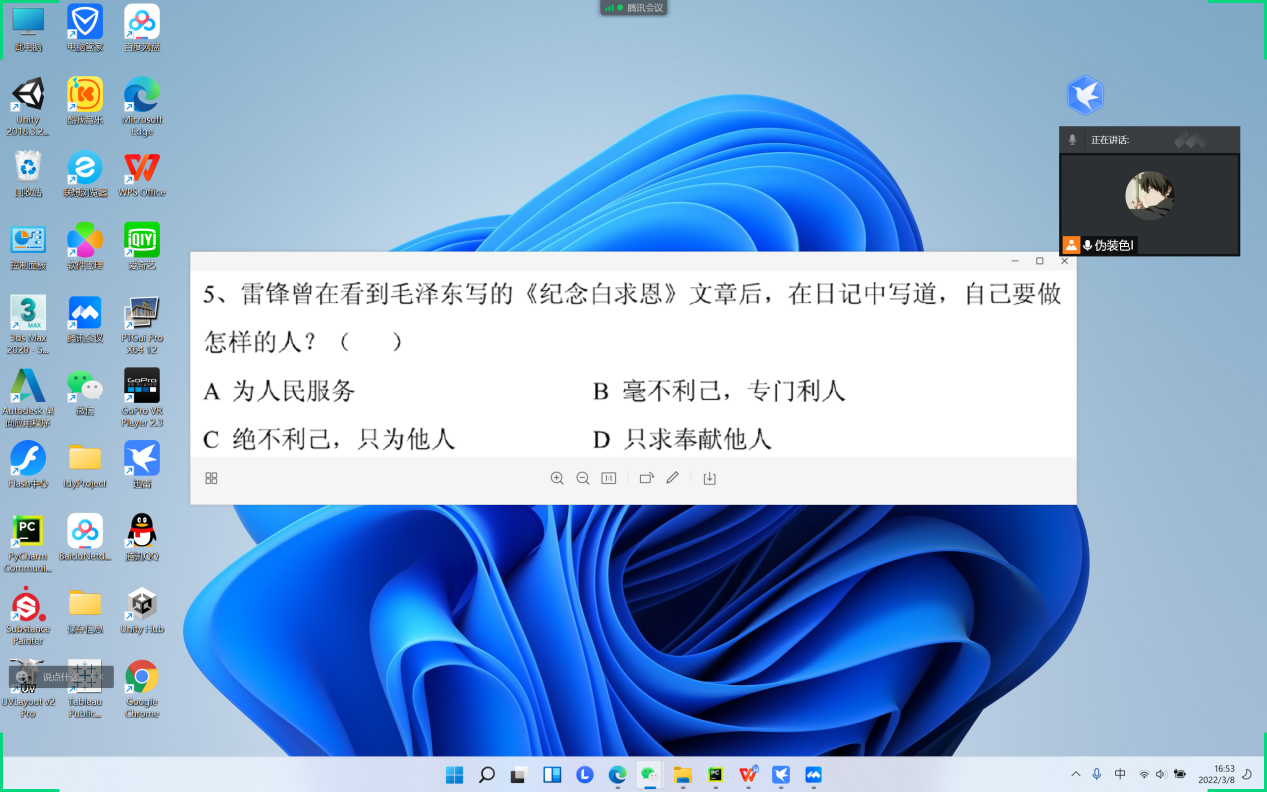Open Windows Start menu
This screenshot has width=1267, height=792.
[x=454, y=774]
